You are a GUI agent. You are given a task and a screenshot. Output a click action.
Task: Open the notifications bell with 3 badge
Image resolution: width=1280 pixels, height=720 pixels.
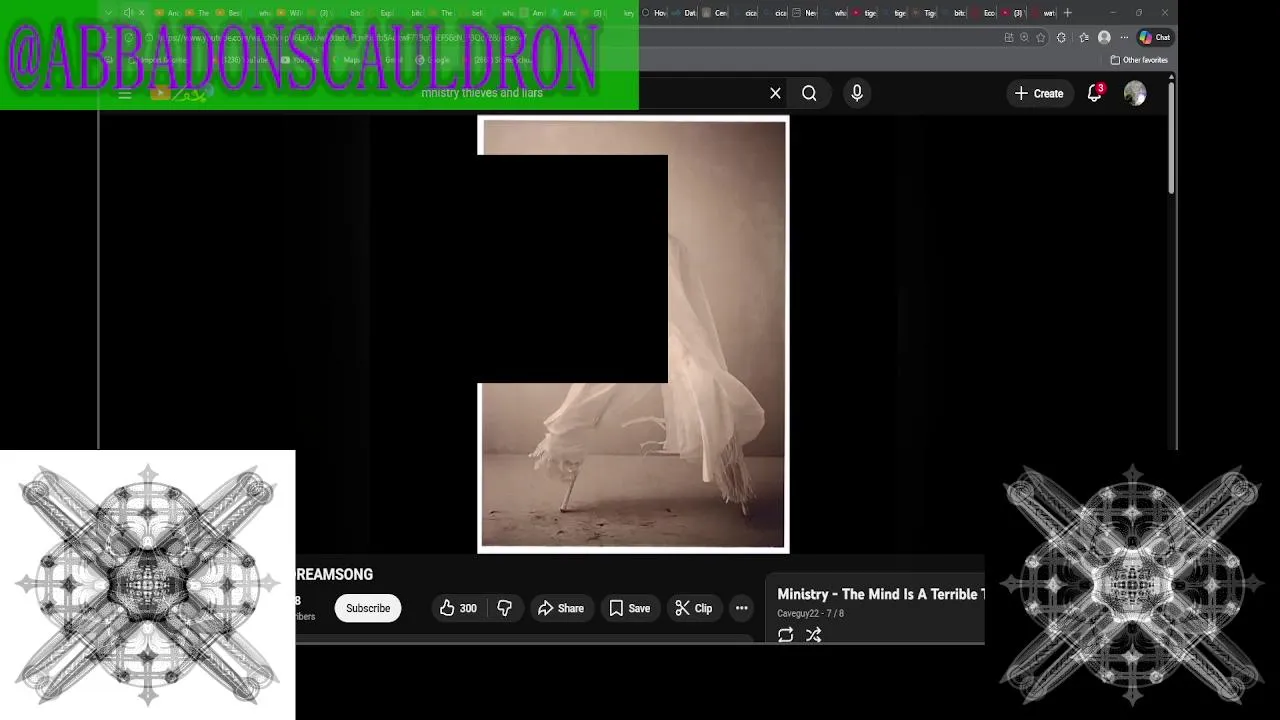[1094, 93]
